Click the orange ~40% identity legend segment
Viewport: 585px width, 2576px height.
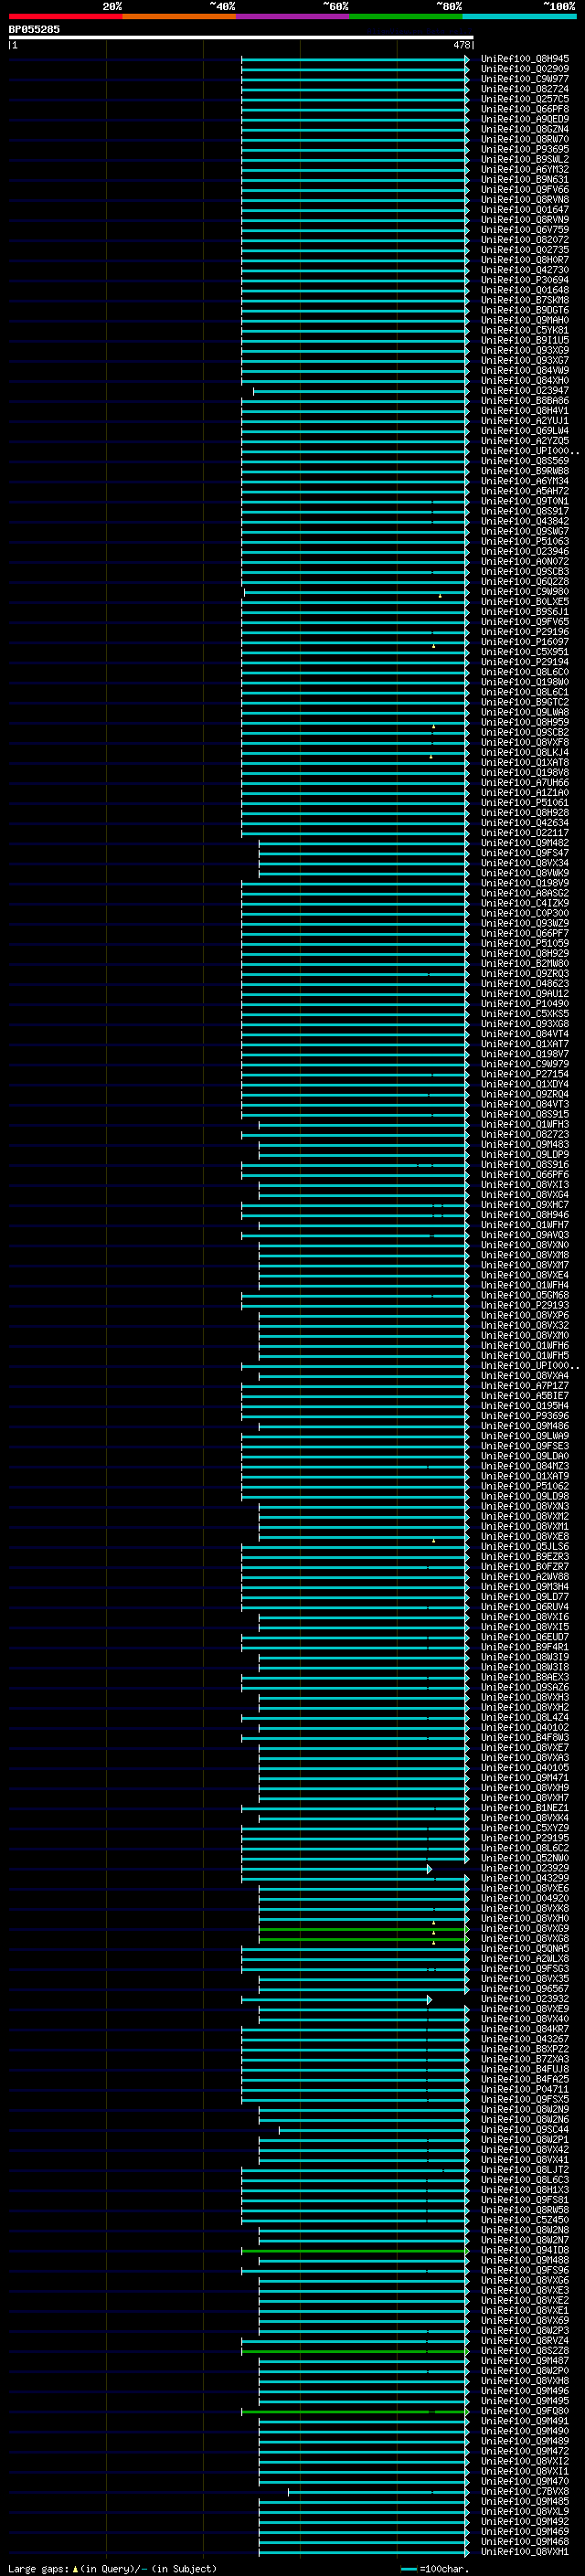pos(179,16)
